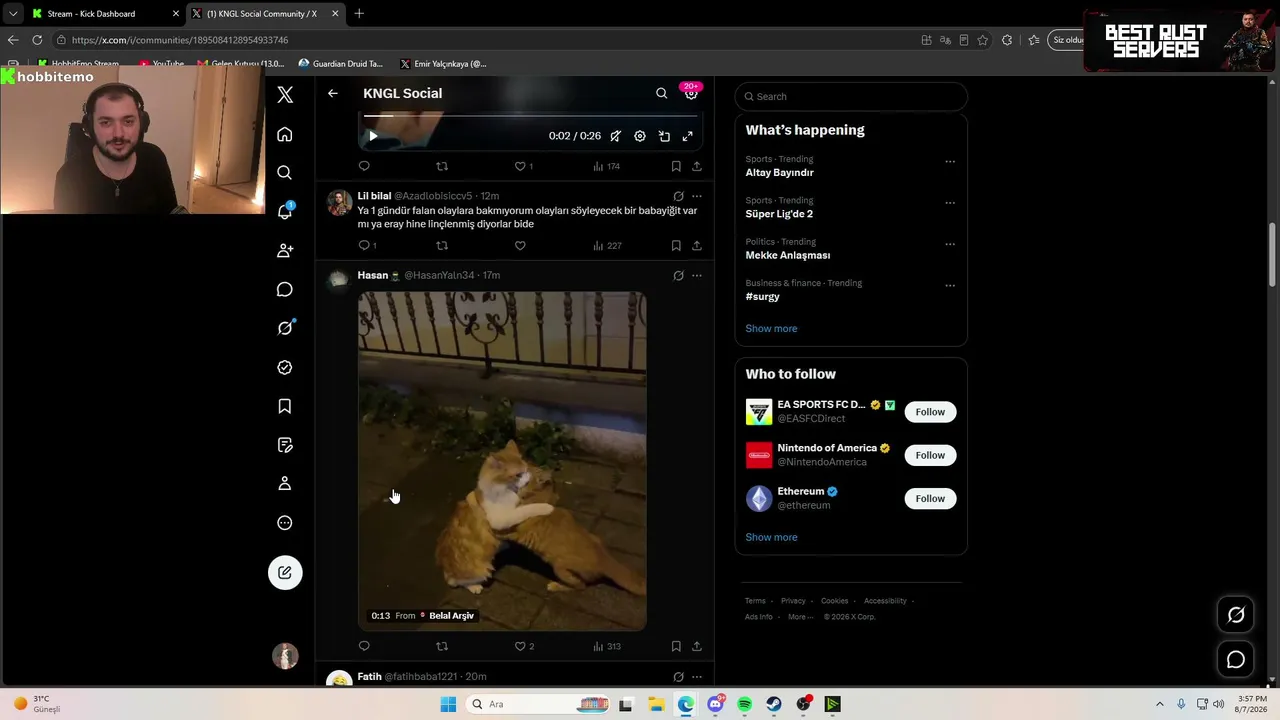Enable picture-in-picture for the video
This screenshot has height=720, width=1280.
[x=664, y=136]
